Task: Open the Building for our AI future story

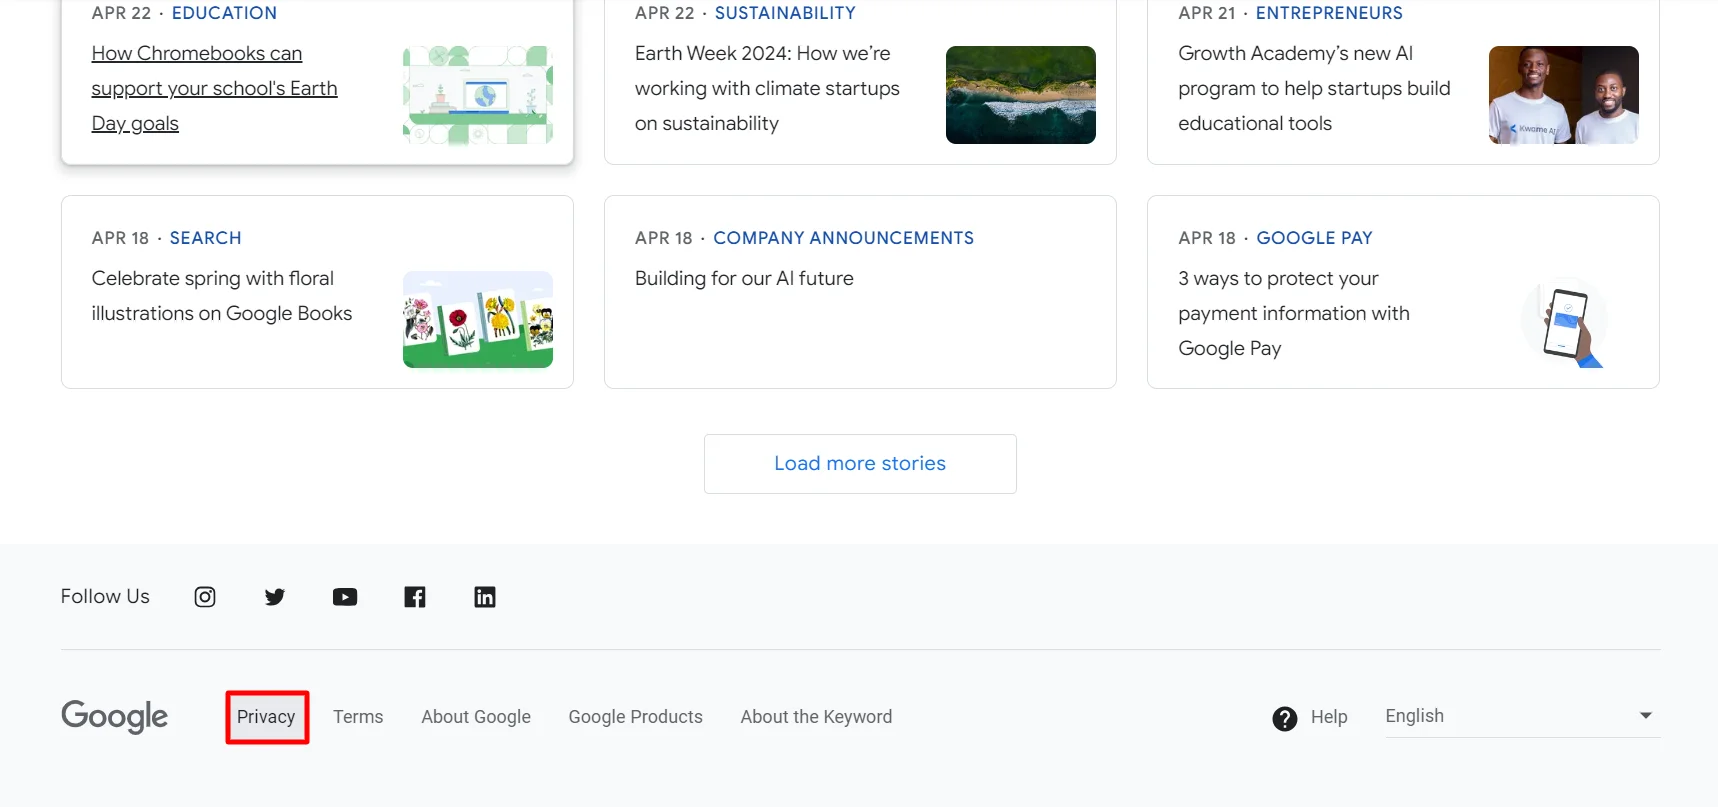Action: (744, 278)
